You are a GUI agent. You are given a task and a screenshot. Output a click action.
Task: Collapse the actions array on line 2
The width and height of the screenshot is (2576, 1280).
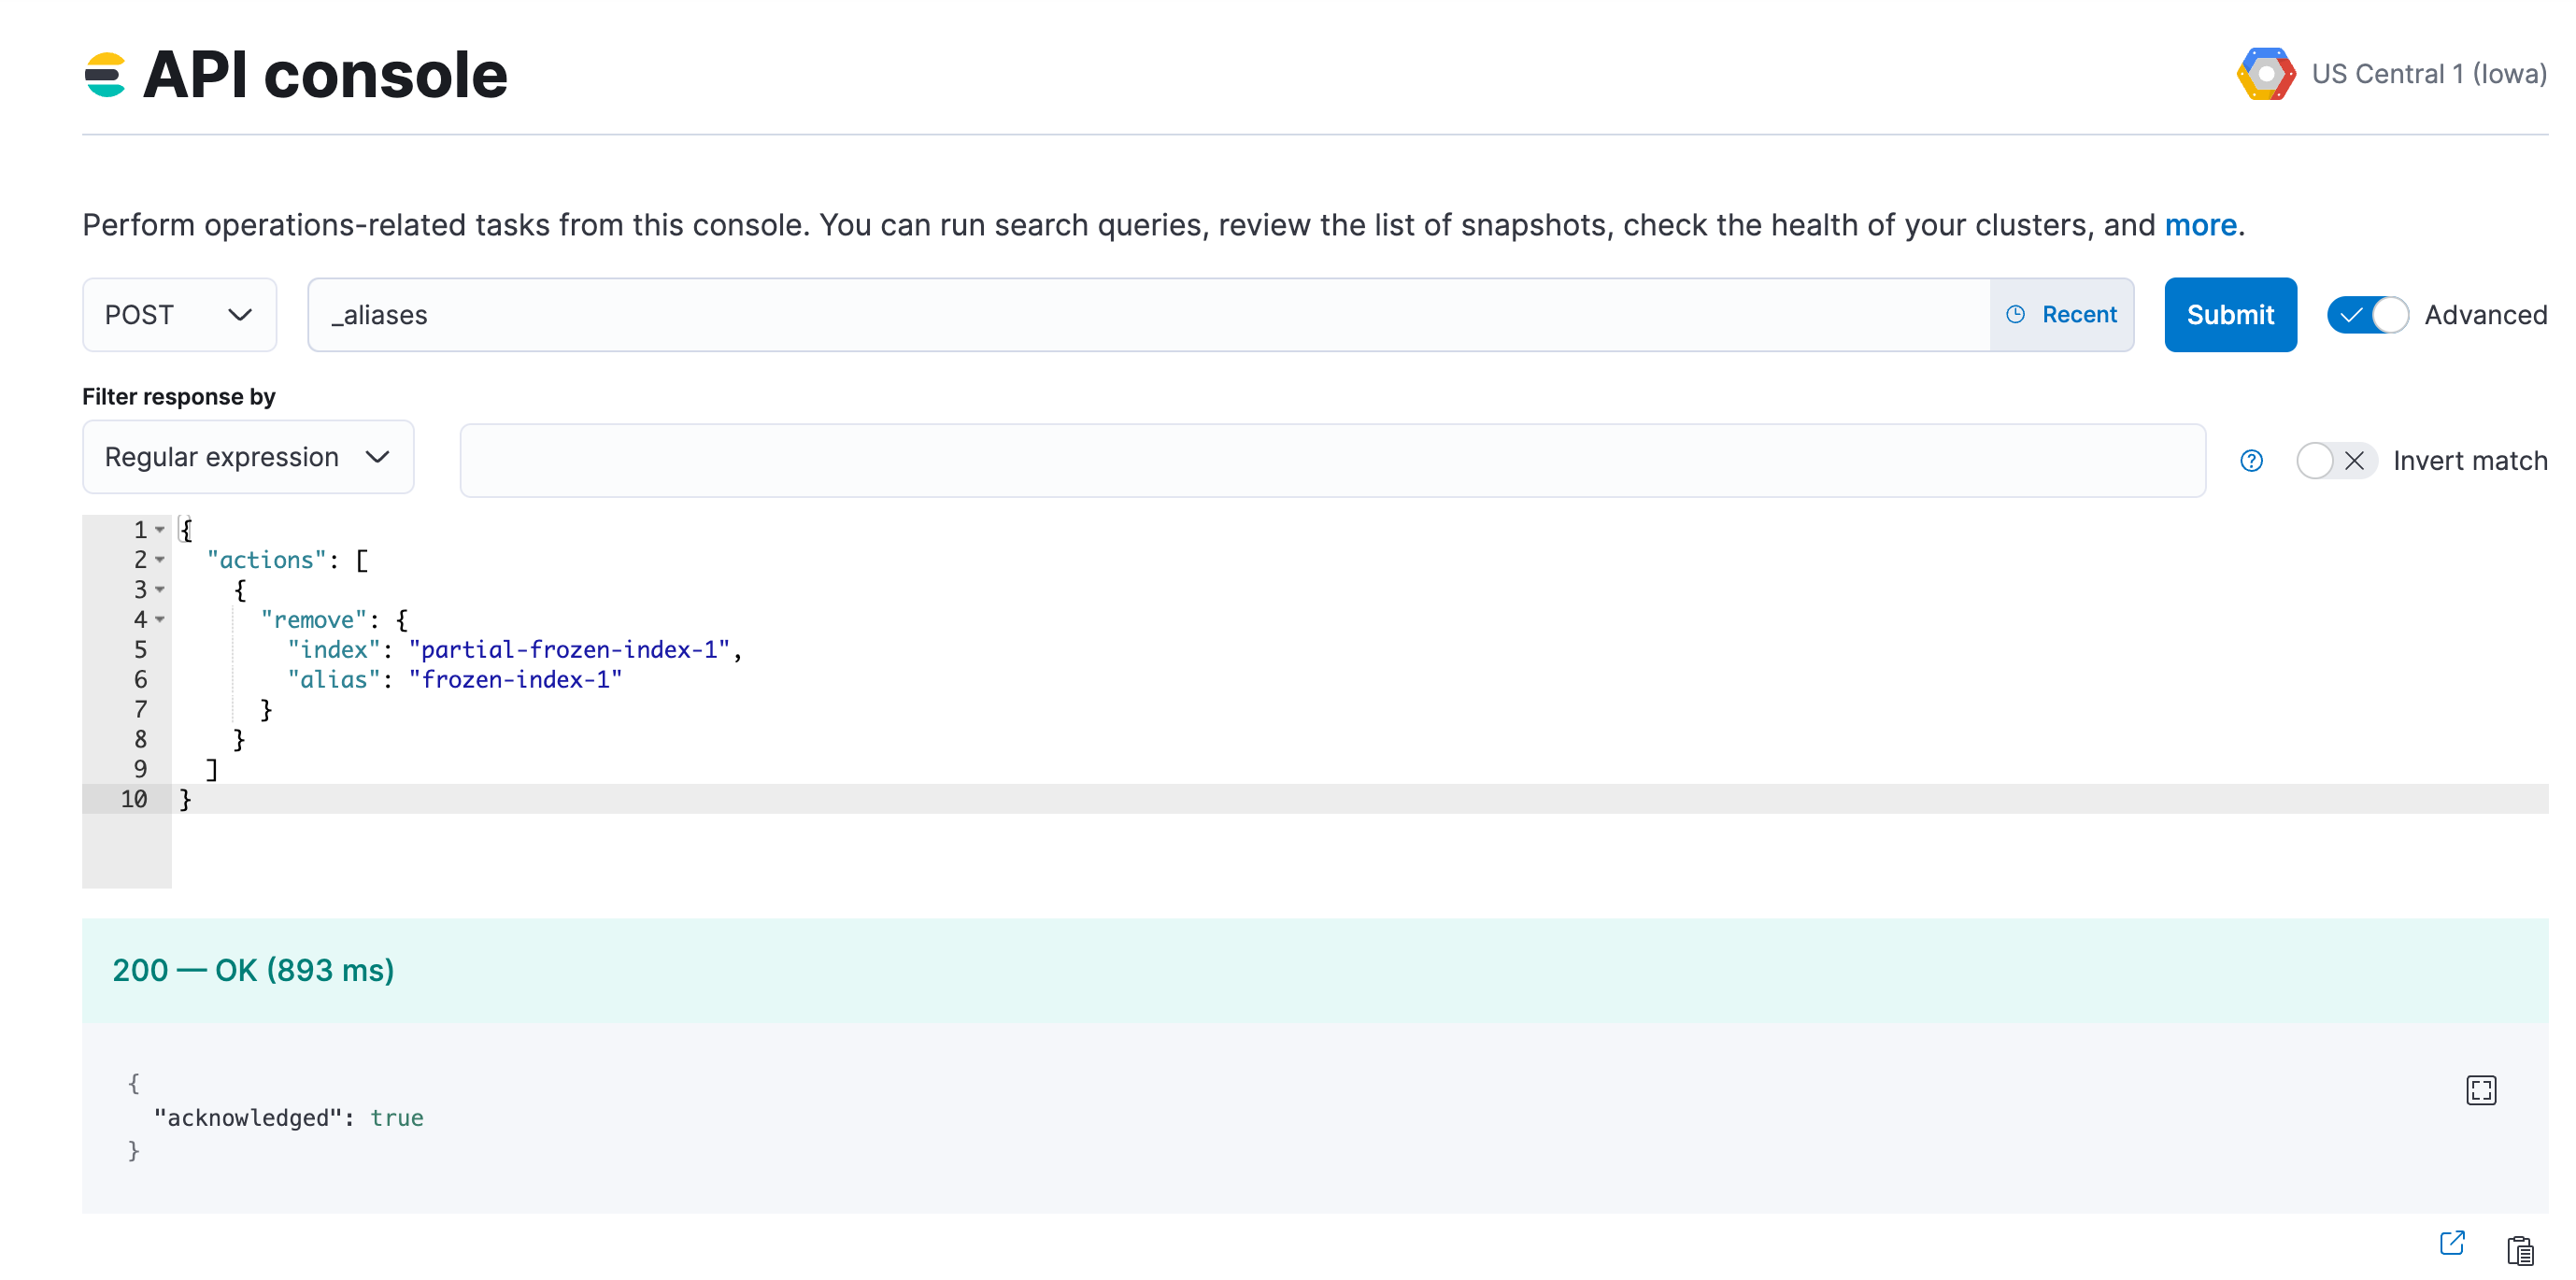(x=160, y=560)
